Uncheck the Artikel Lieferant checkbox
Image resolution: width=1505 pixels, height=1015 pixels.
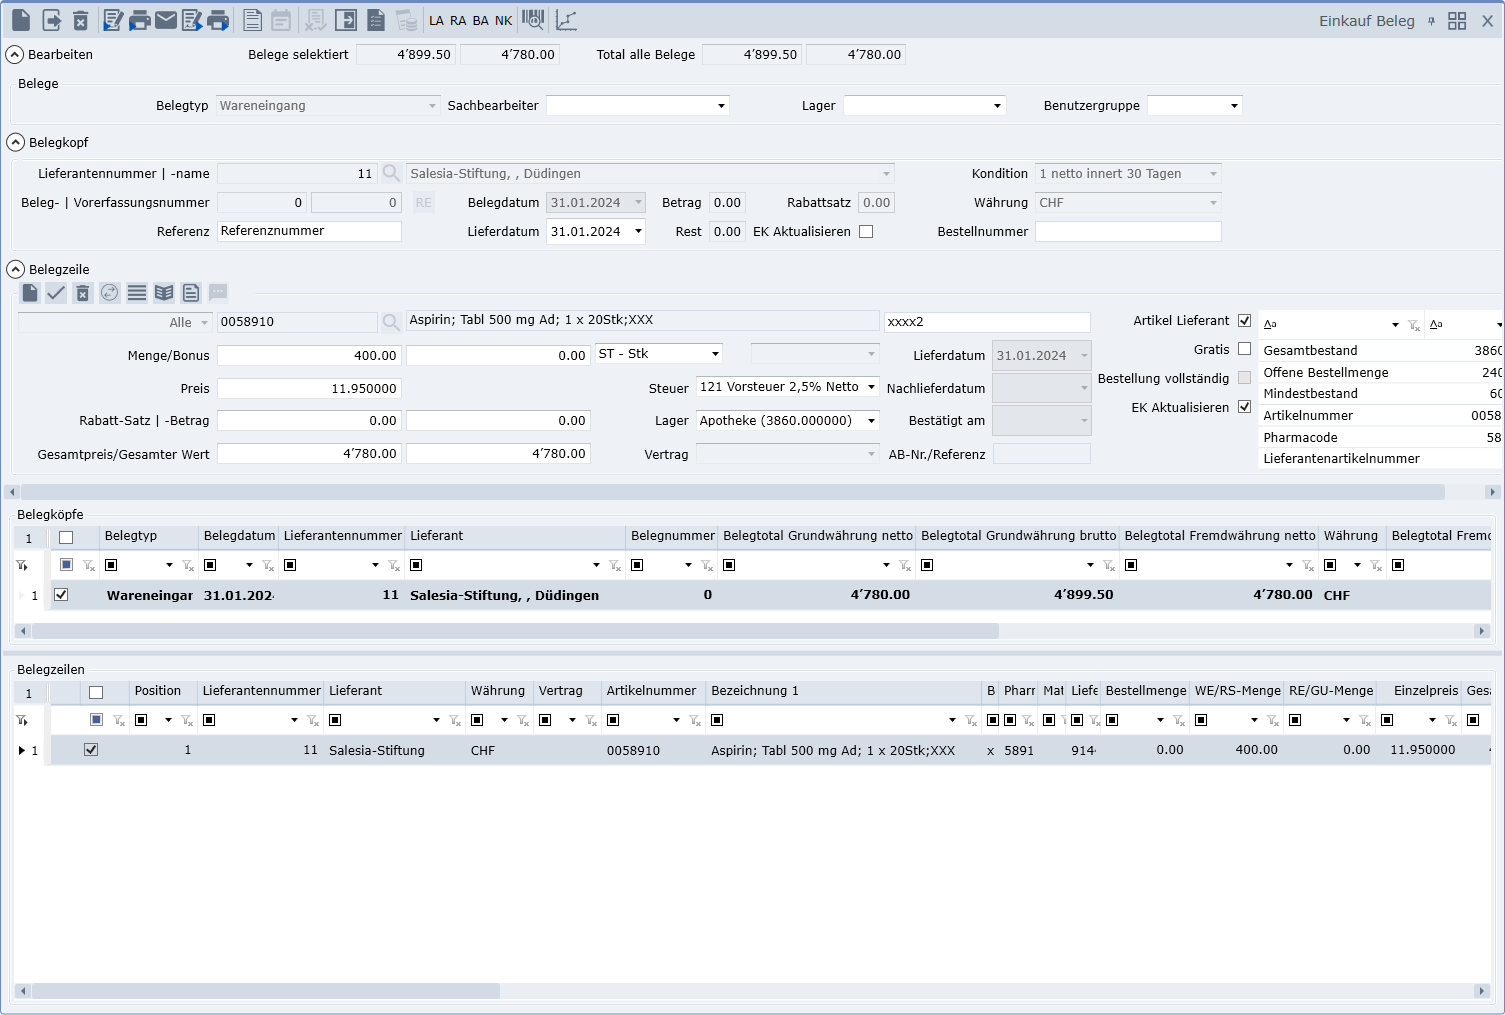[1244, 321]
